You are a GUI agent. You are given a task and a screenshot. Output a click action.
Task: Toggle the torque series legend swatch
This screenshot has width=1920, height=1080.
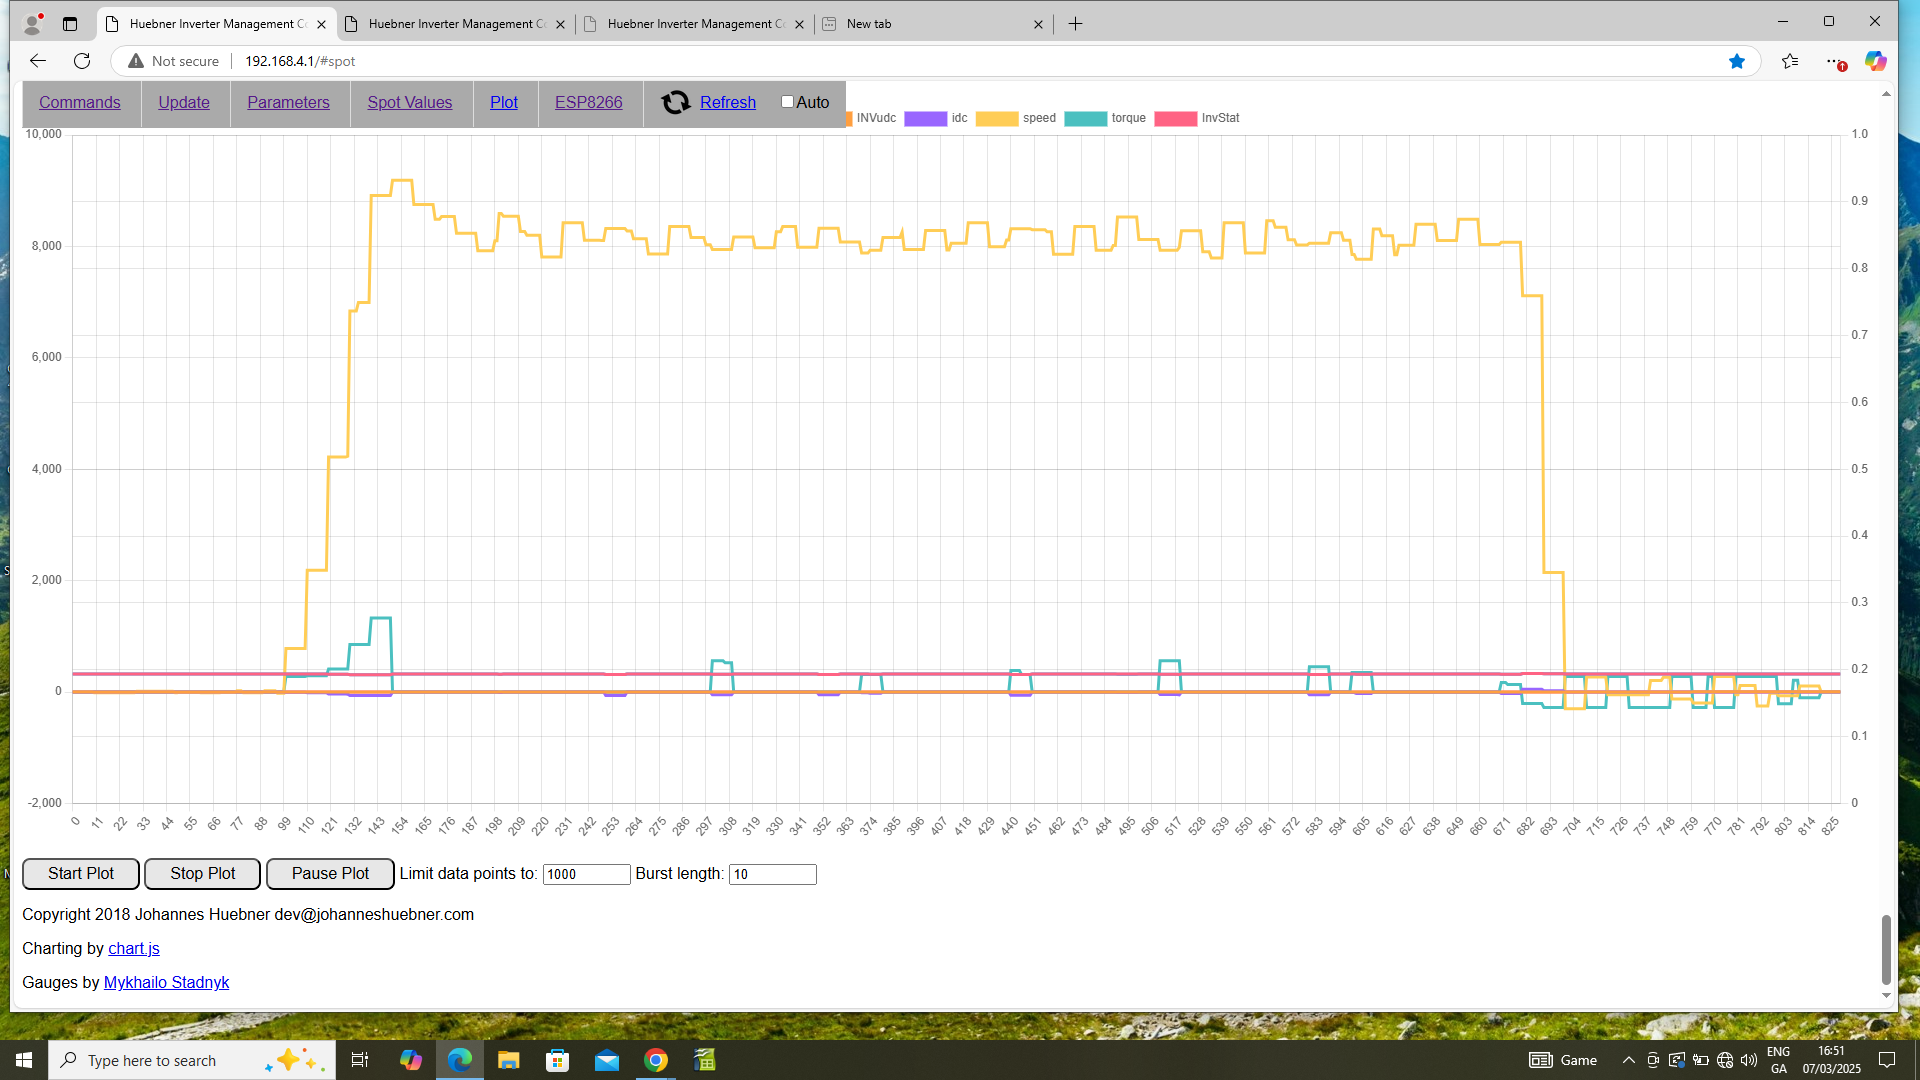click(1085, 118)
